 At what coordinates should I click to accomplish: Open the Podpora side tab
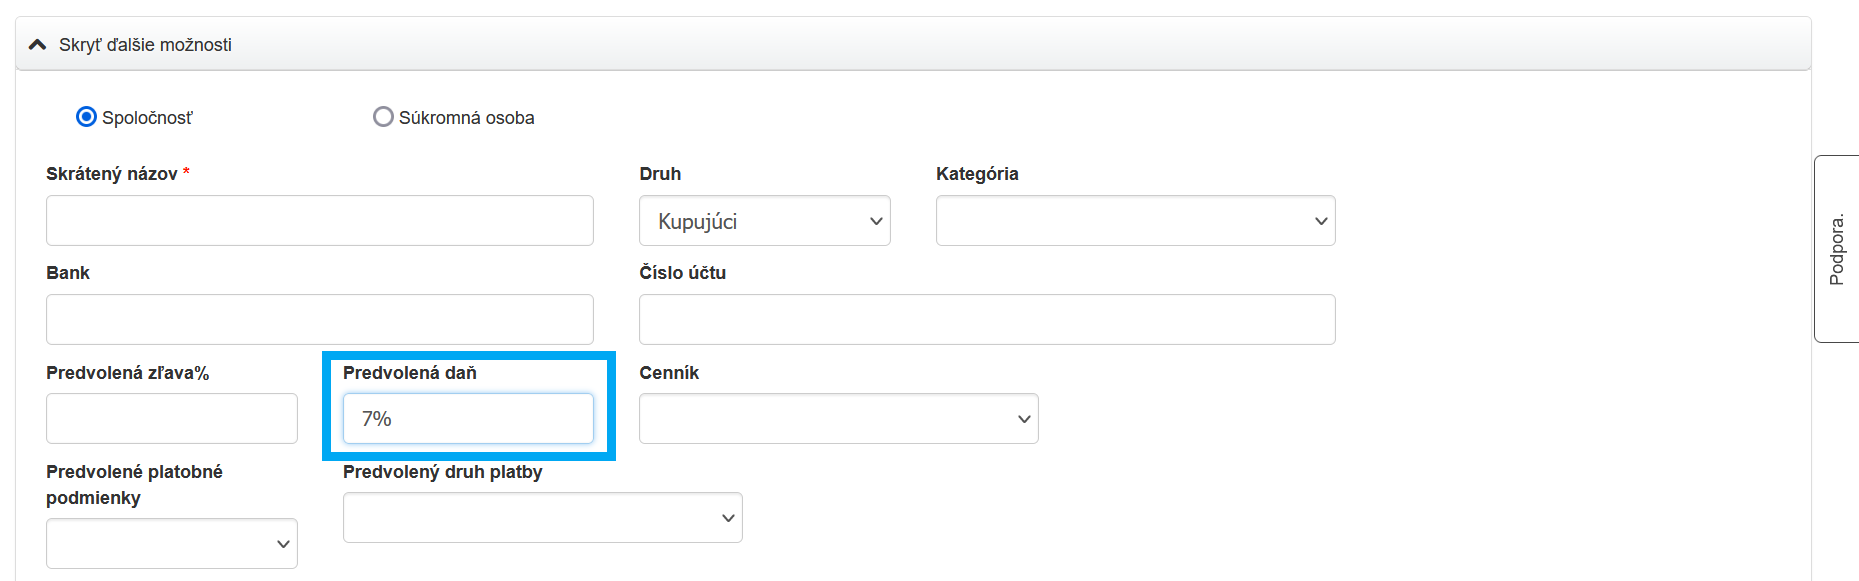coord(1837,249)
